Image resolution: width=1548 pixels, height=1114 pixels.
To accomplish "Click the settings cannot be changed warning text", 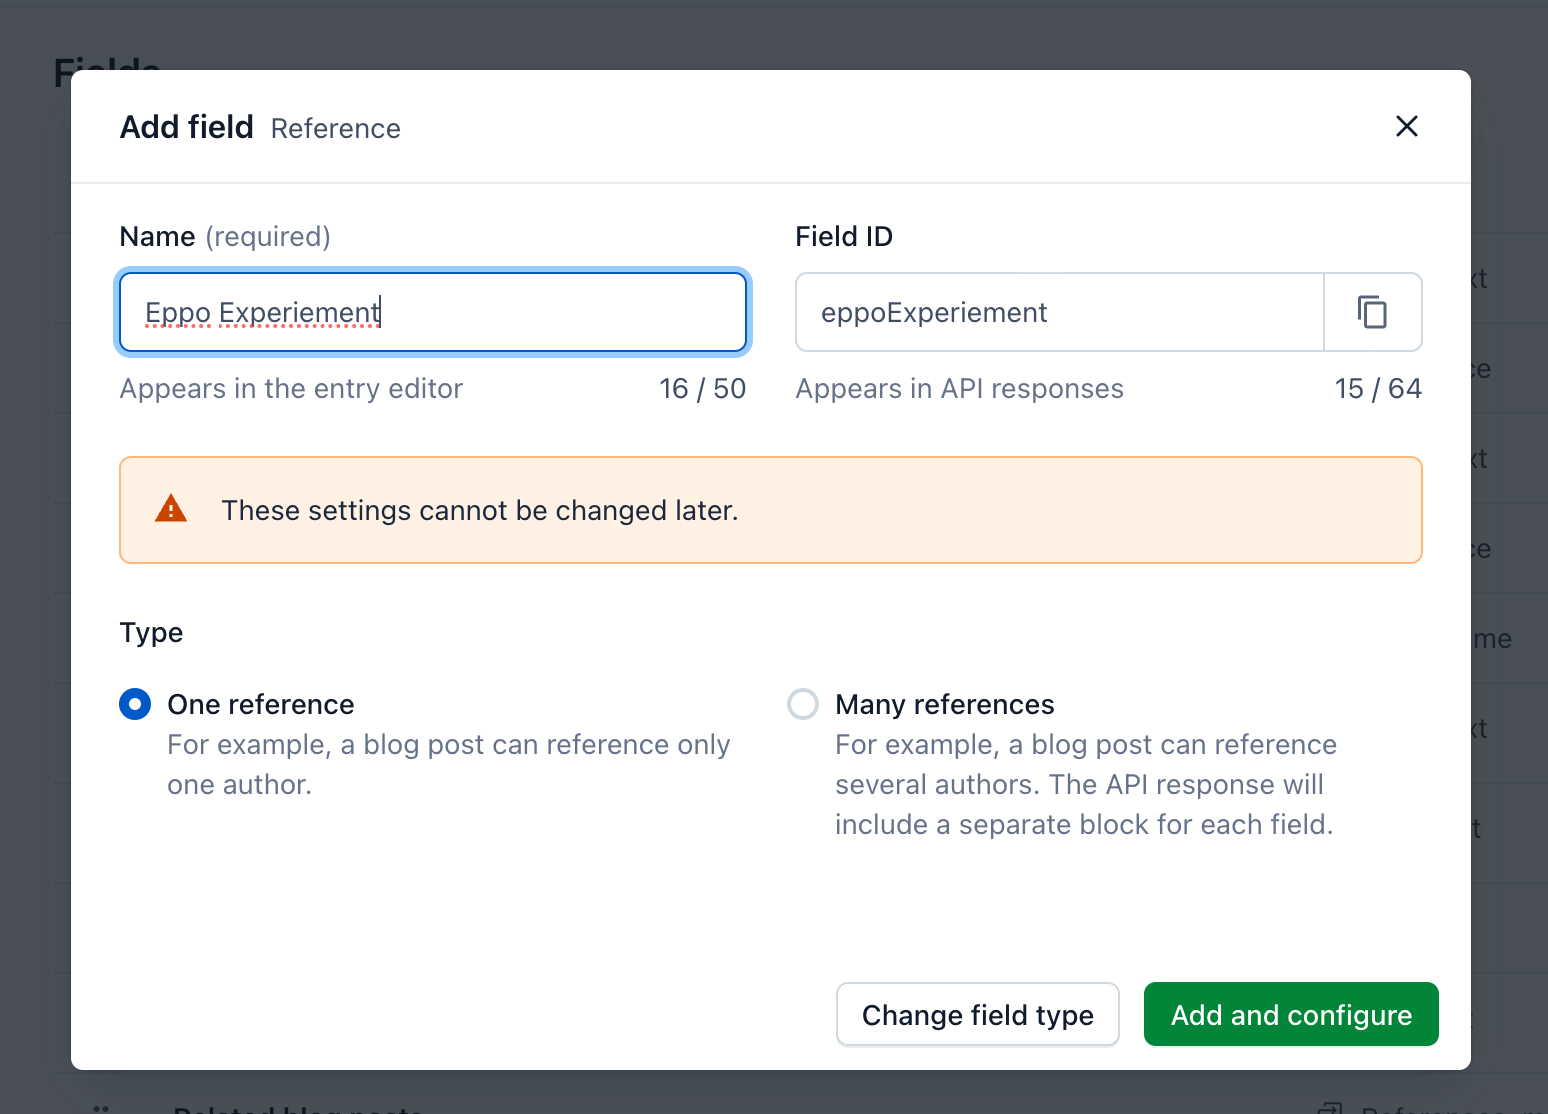I will [x=479, y=510].
